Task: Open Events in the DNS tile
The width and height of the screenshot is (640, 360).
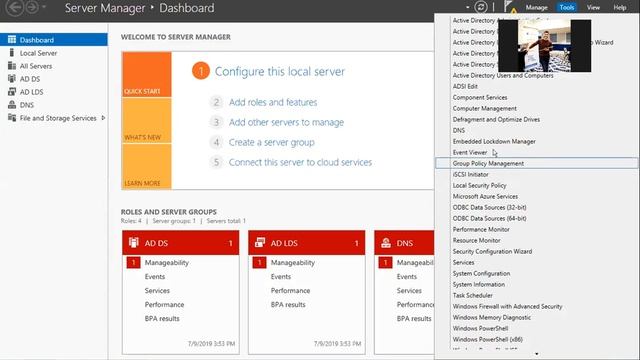Action: tap(407, 277)
